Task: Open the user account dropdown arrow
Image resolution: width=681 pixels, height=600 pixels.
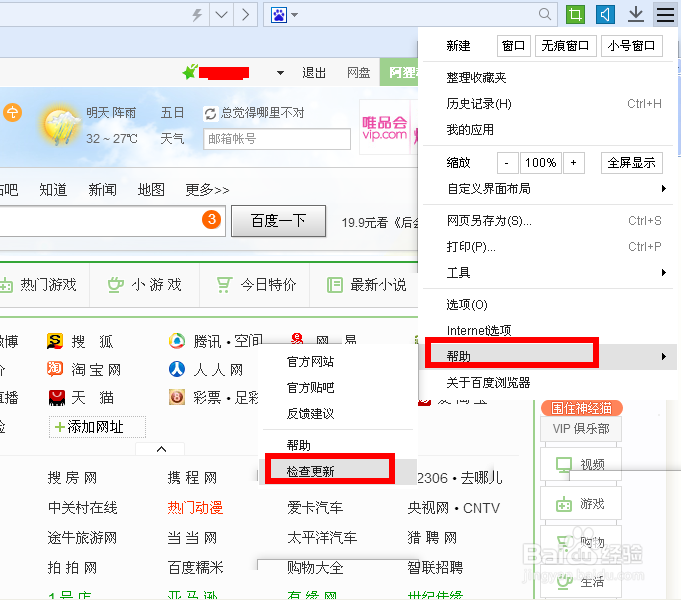Action: (x=281, y=73)
